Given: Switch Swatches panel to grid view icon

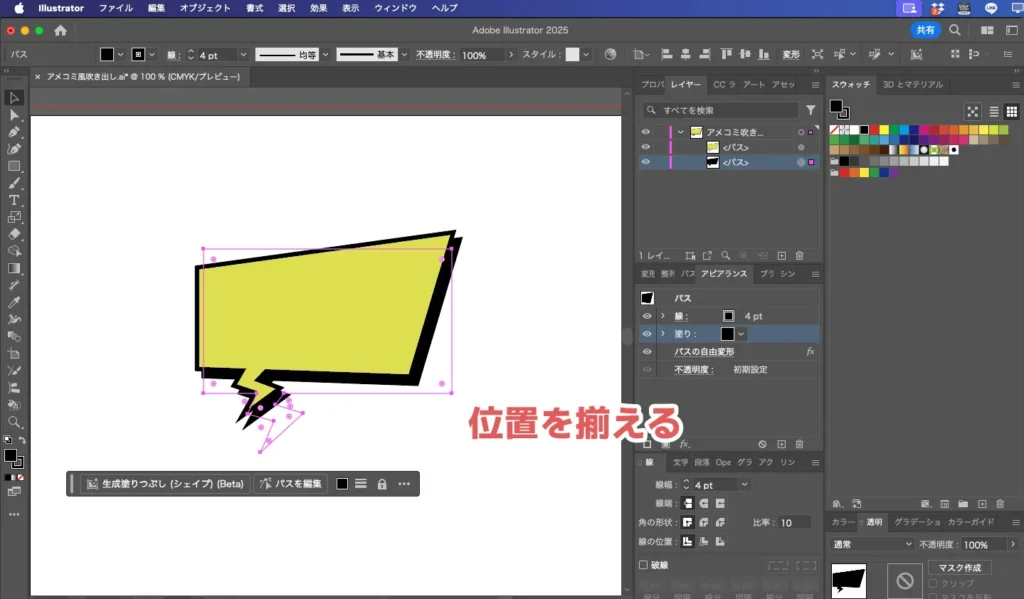Looking at the screenshot, I should pos(1011,111).
